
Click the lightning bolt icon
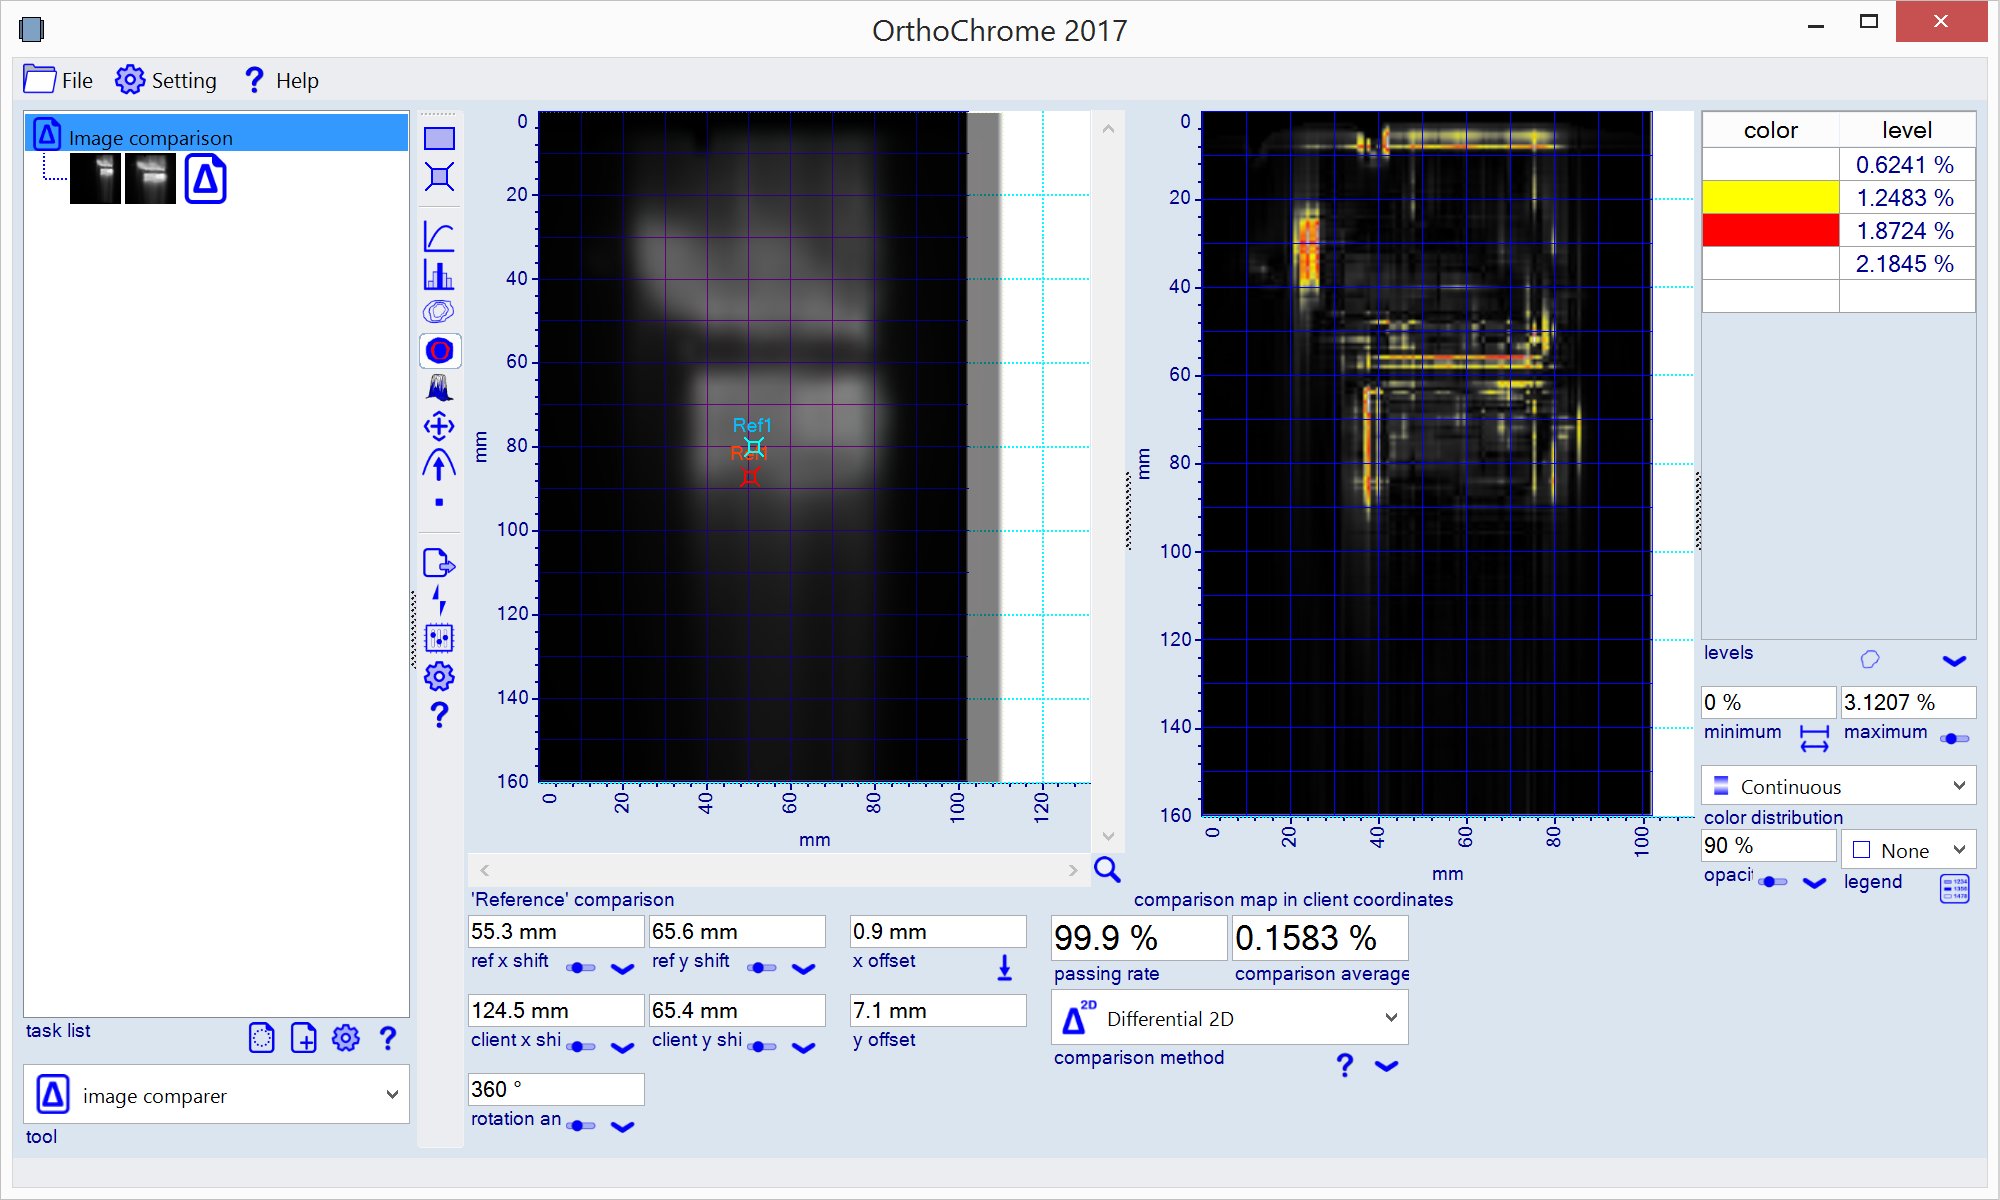[439, 600]
